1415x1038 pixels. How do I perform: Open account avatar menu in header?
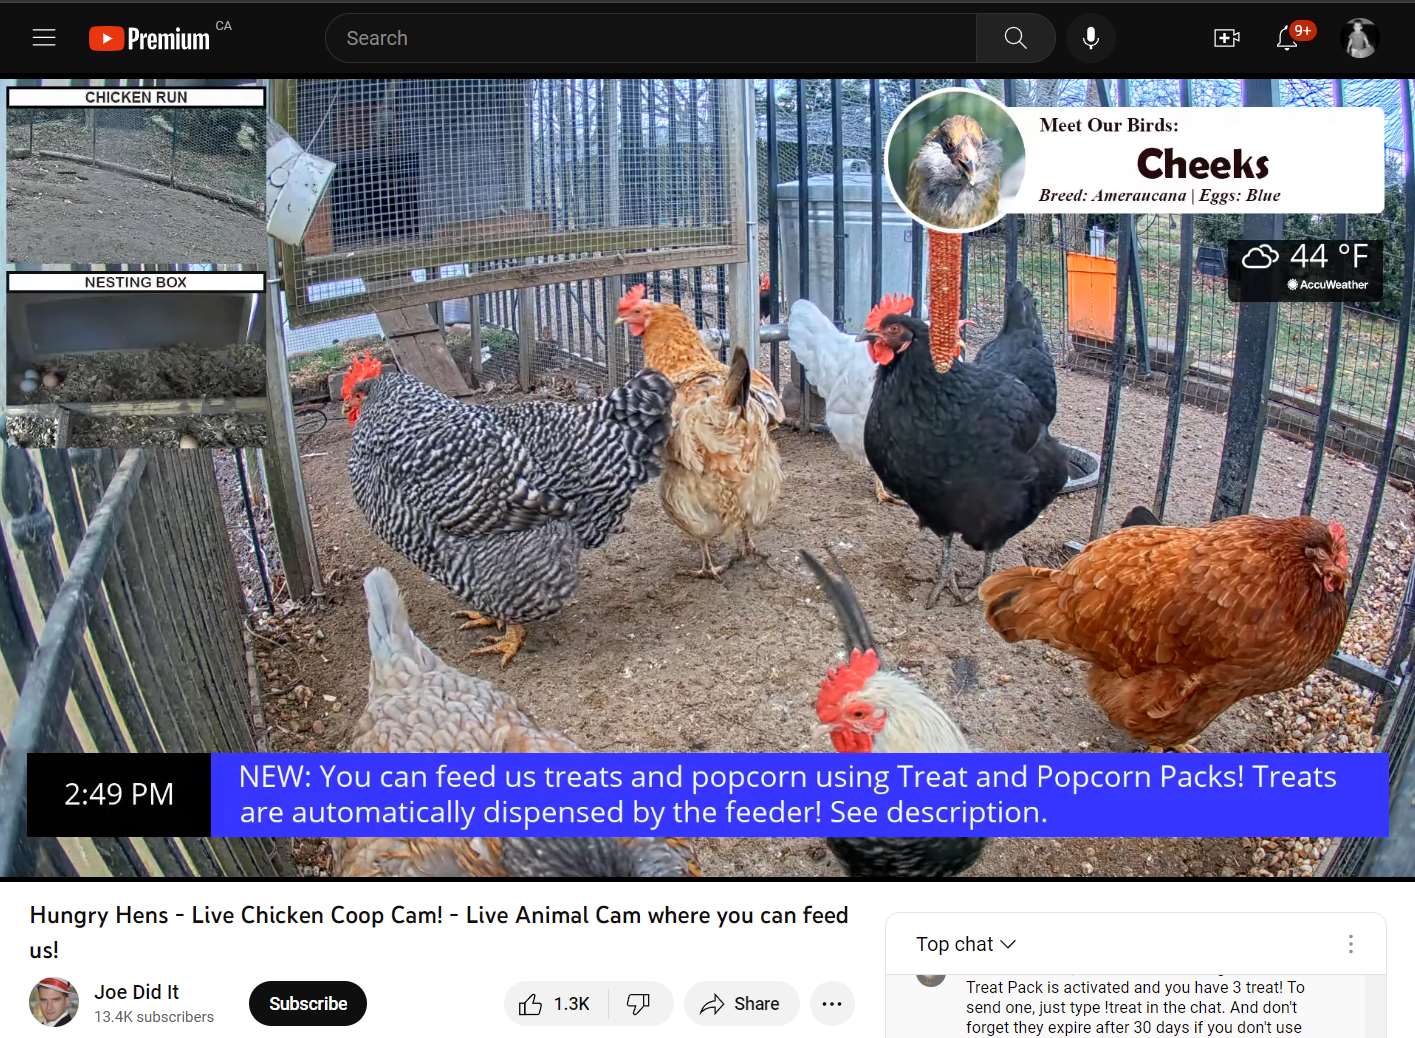(x=1360, y=38)
